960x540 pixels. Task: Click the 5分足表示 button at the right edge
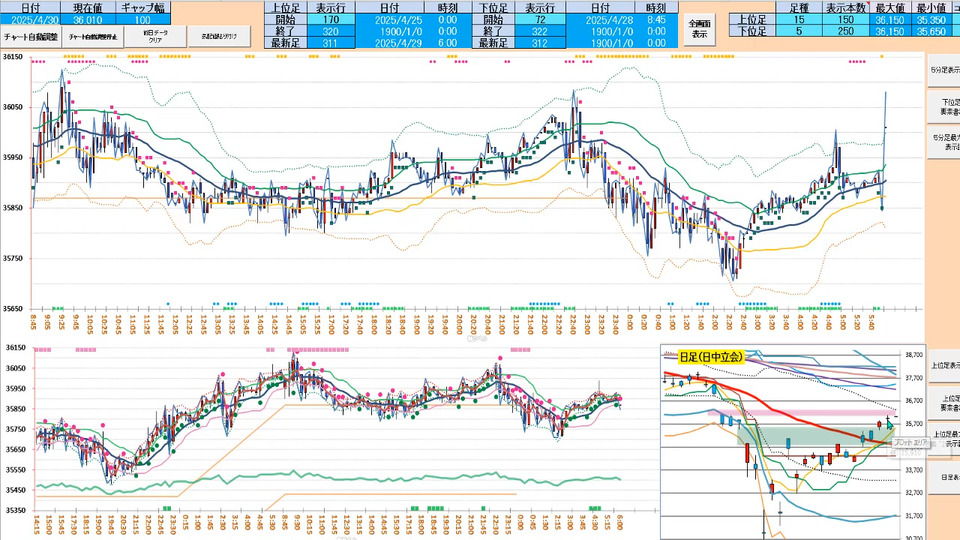(x=943, y=70)
